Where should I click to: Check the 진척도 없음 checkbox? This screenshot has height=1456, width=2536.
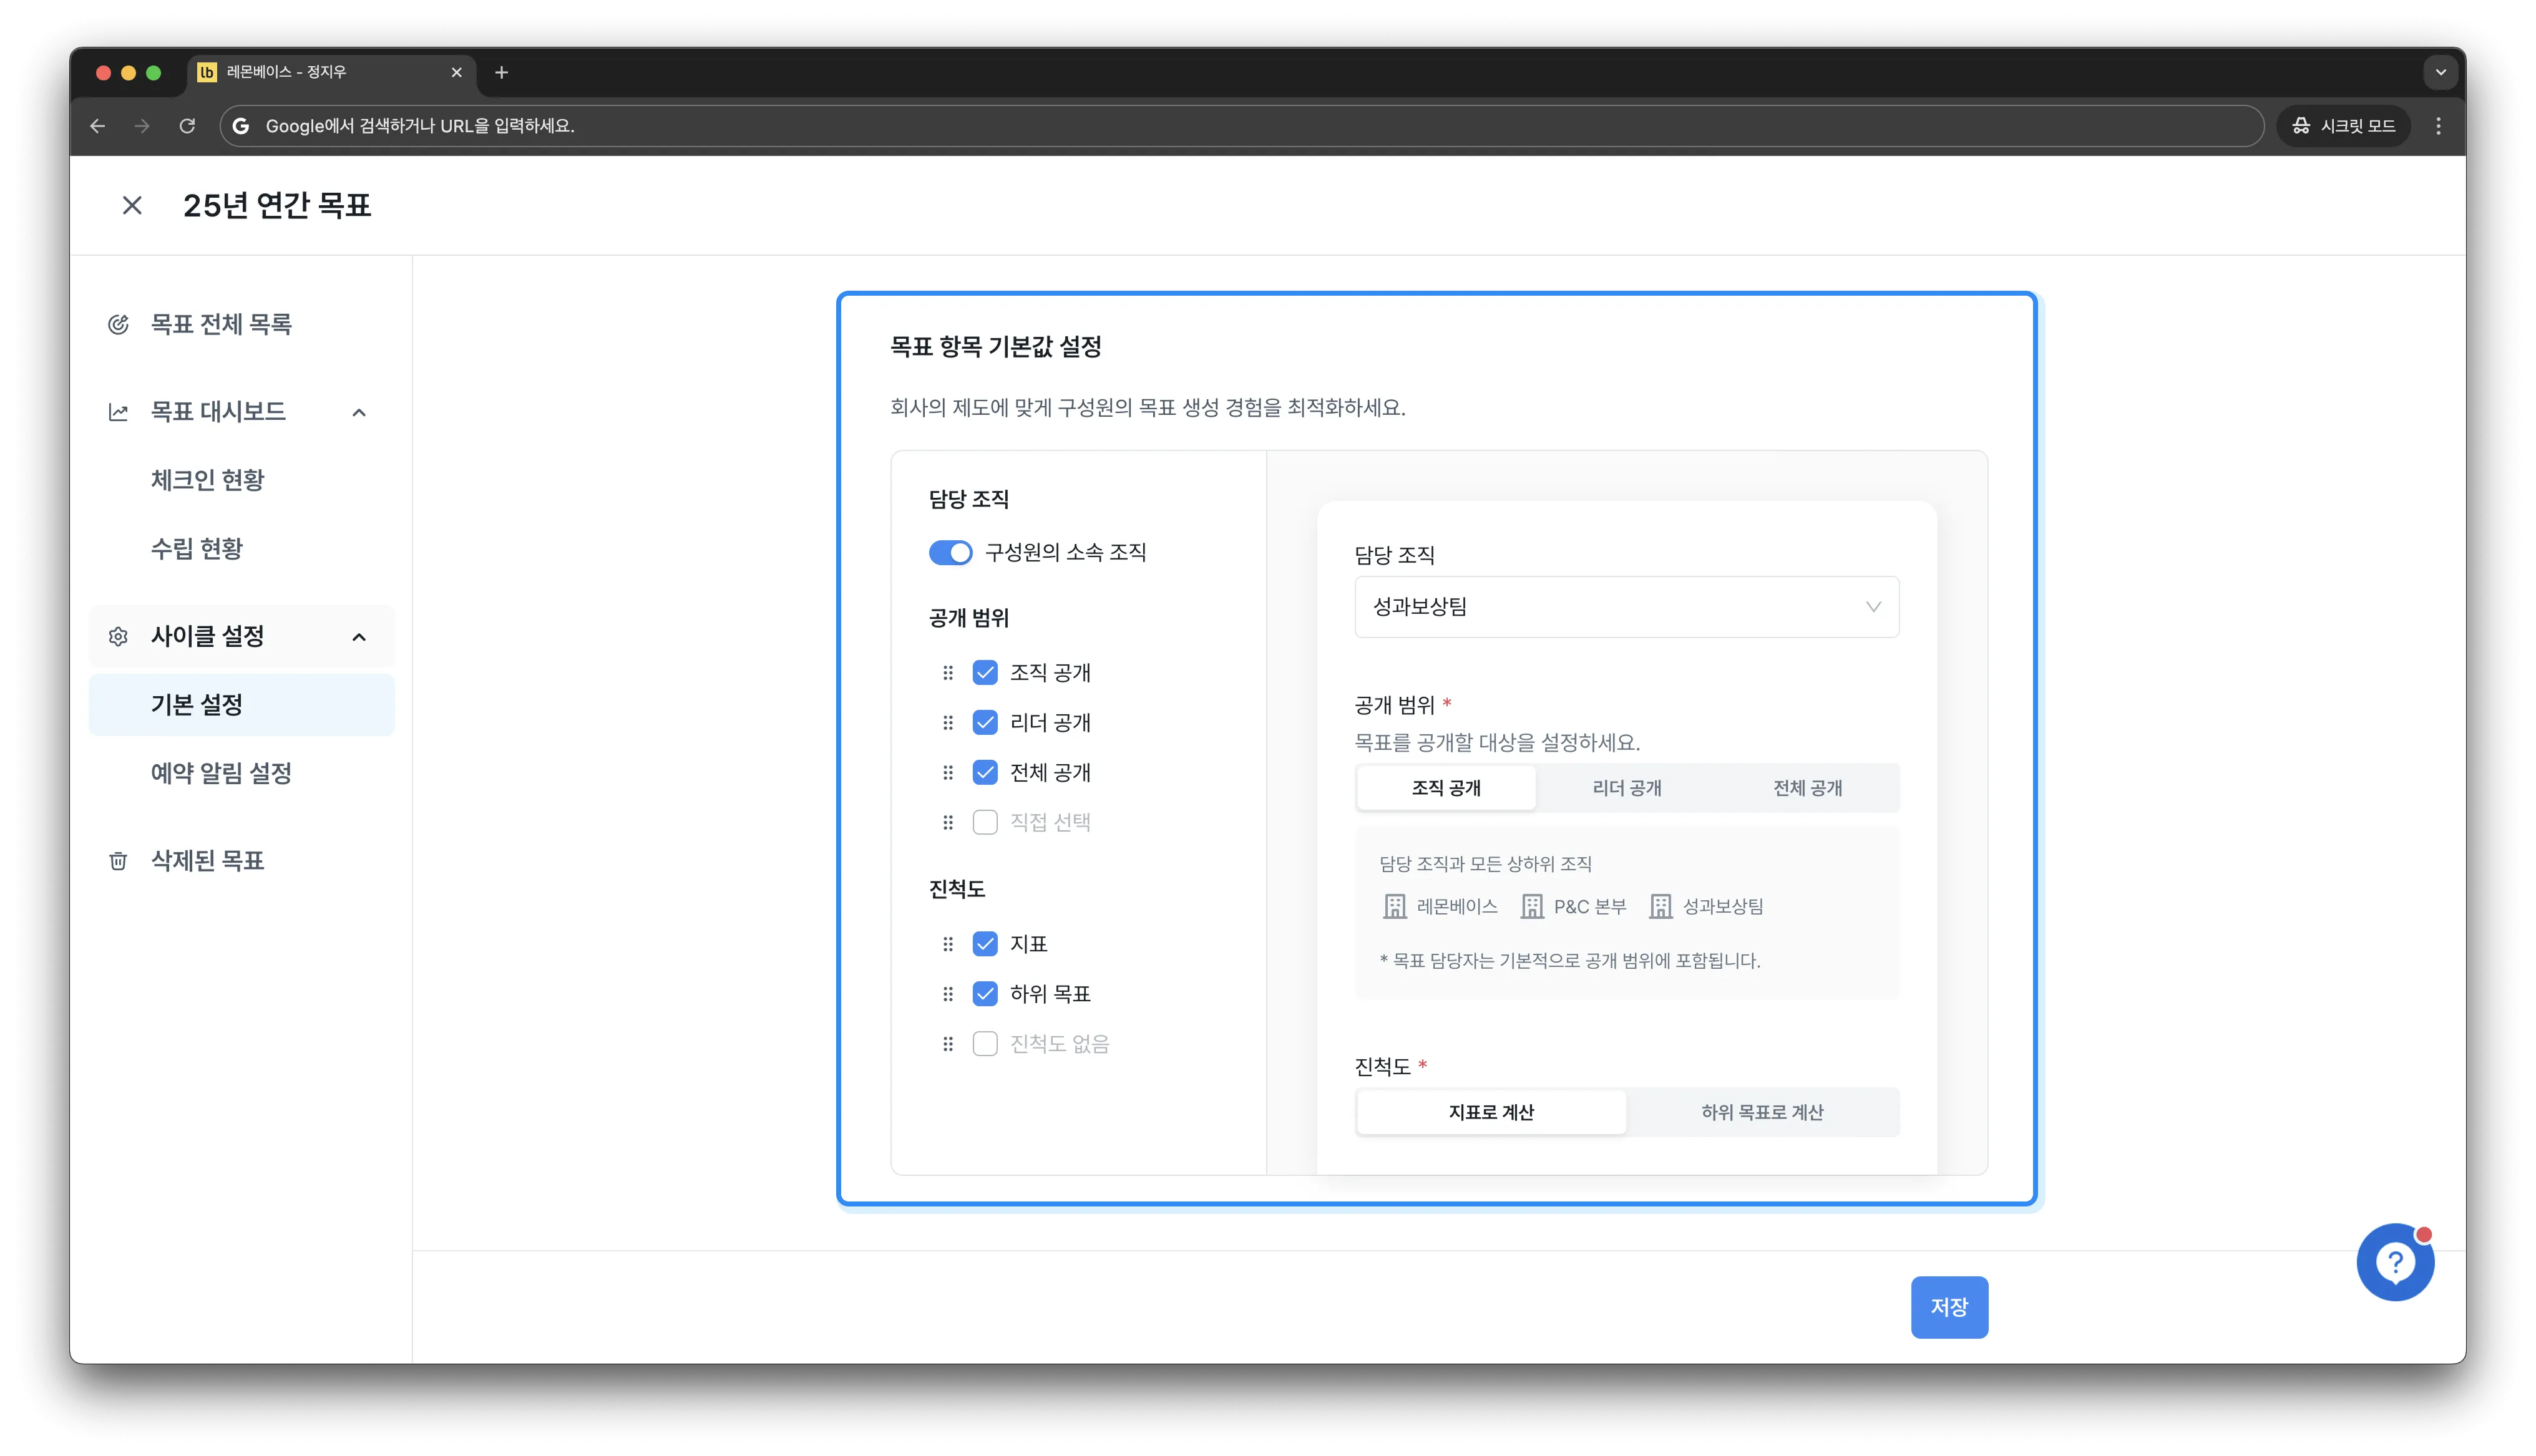tap(985, 1044)
